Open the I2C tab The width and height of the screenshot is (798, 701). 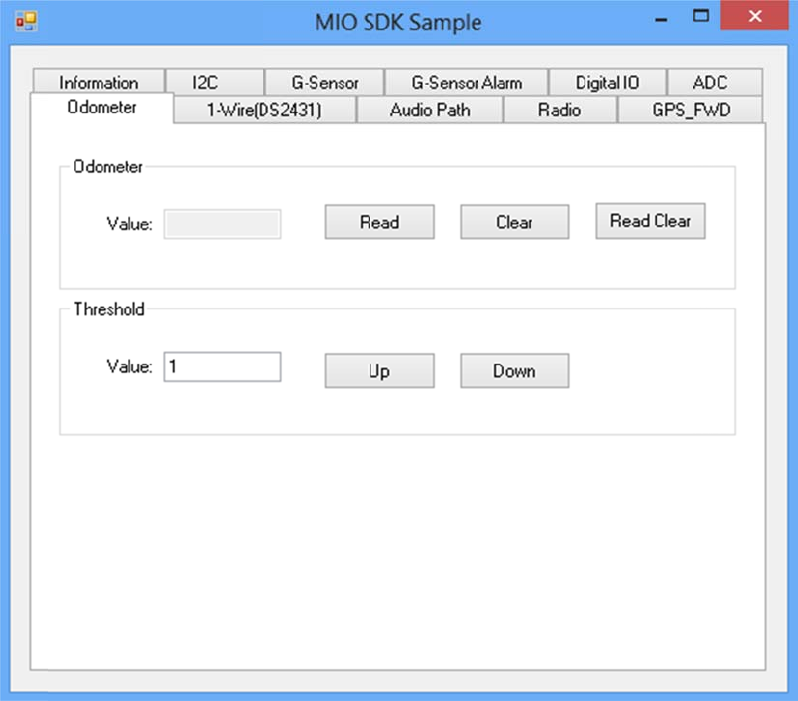214,82
